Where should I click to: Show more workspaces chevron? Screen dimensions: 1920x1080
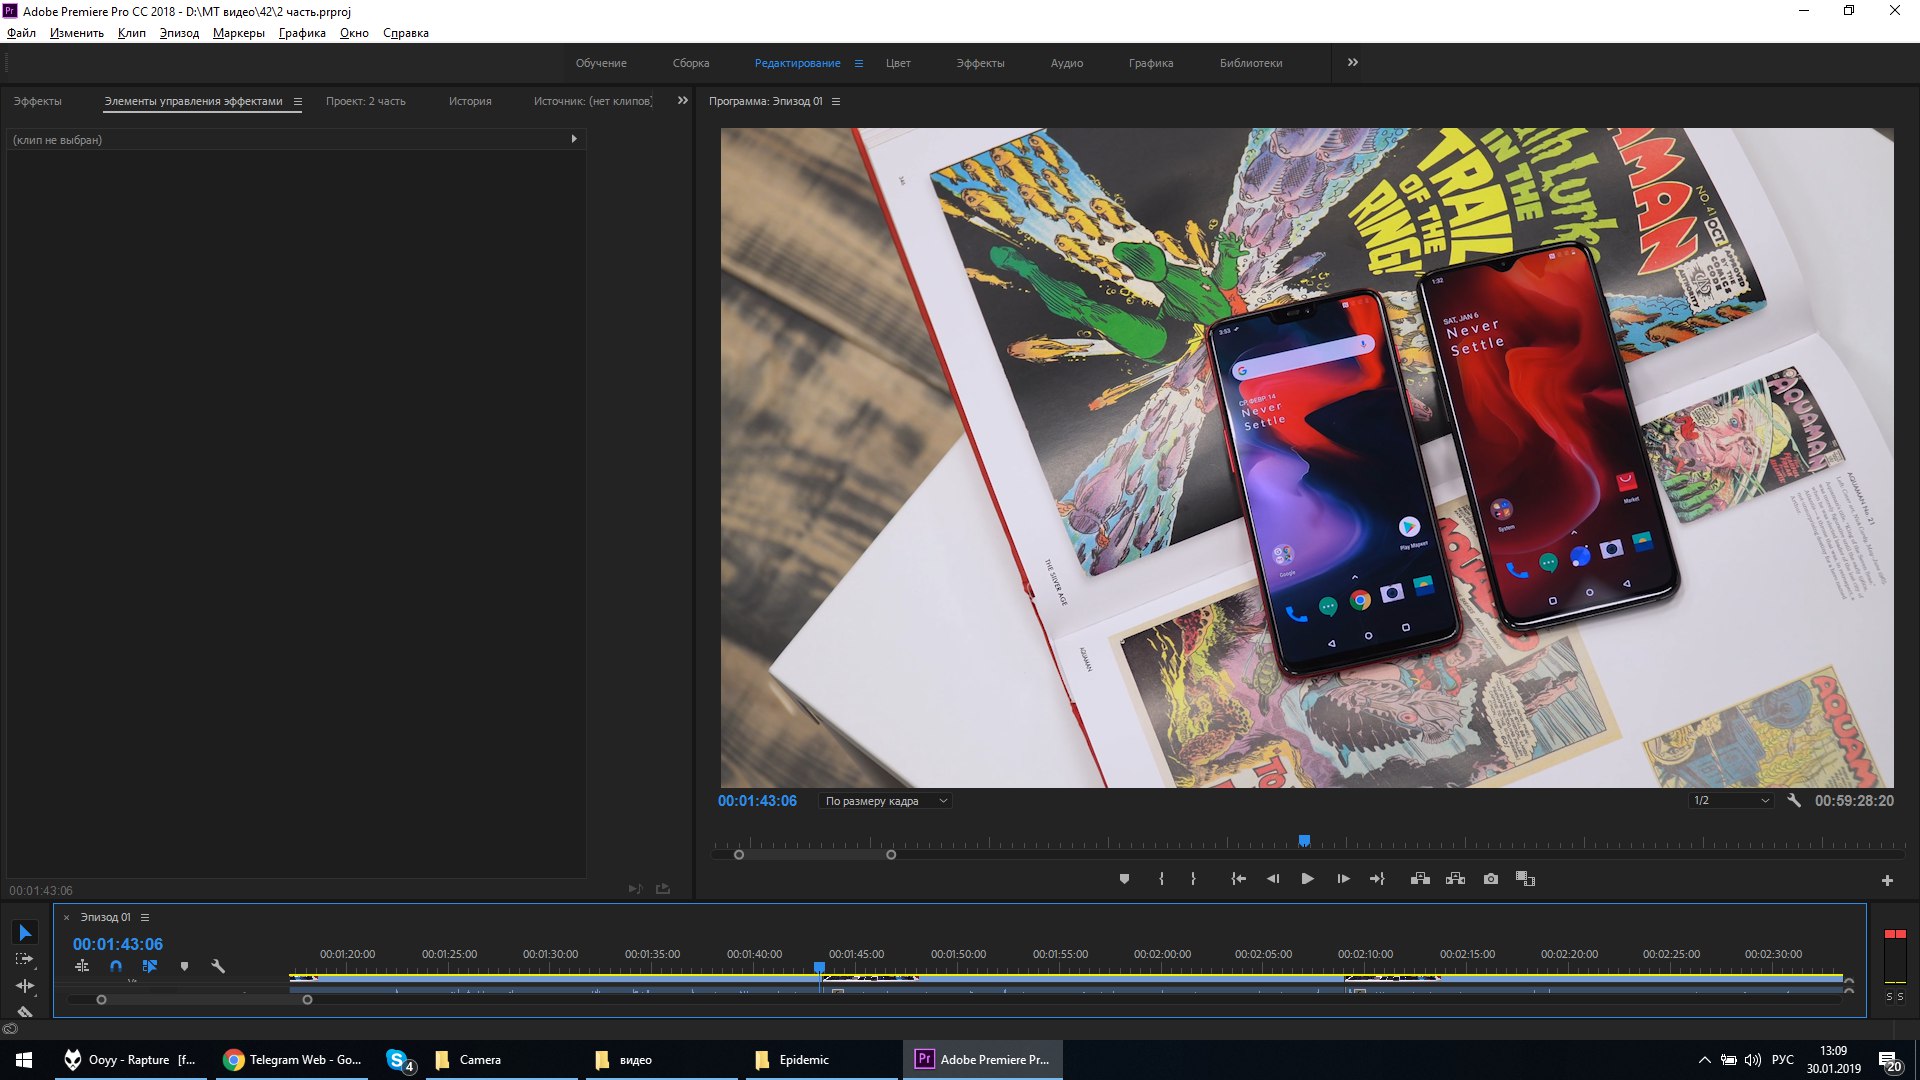1353,62
